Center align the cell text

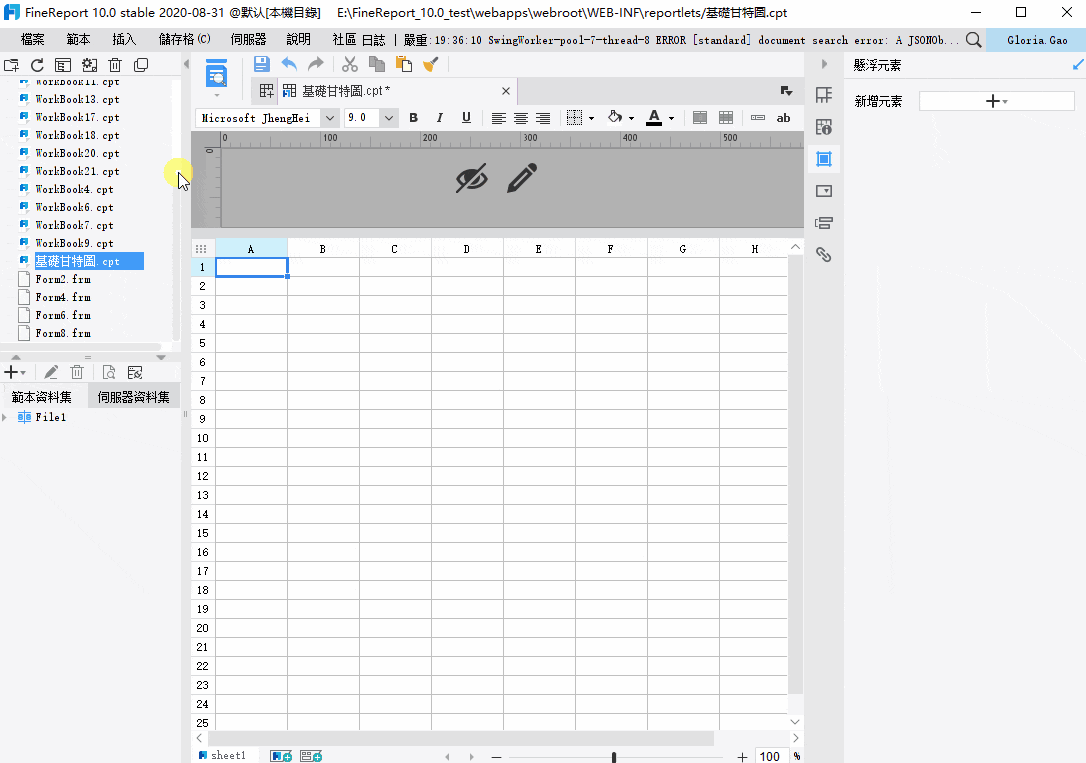pyautogui.click(x=521, y=118)
